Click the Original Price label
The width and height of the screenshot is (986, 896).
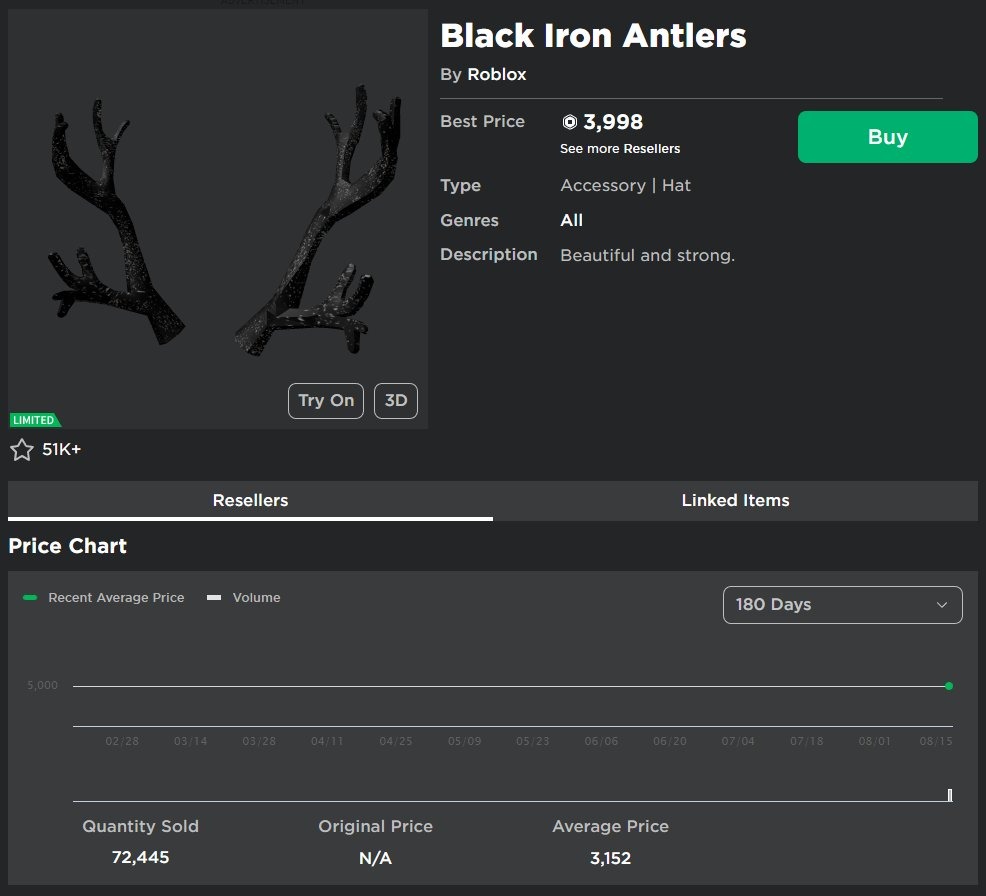click(375, 826)
